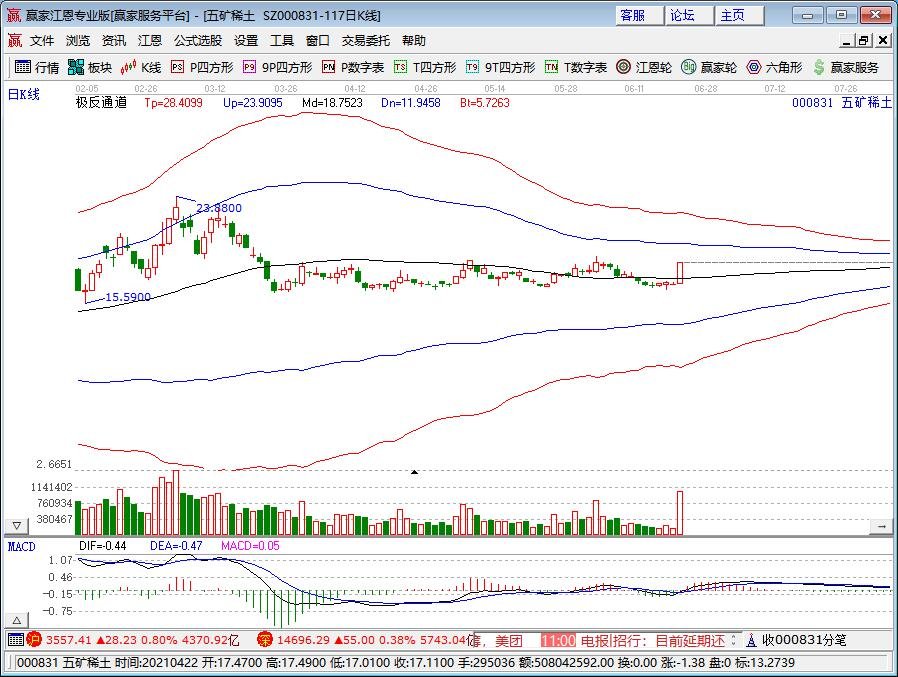Click the 000831 五矿稀土 stock label

click(842, 103)
